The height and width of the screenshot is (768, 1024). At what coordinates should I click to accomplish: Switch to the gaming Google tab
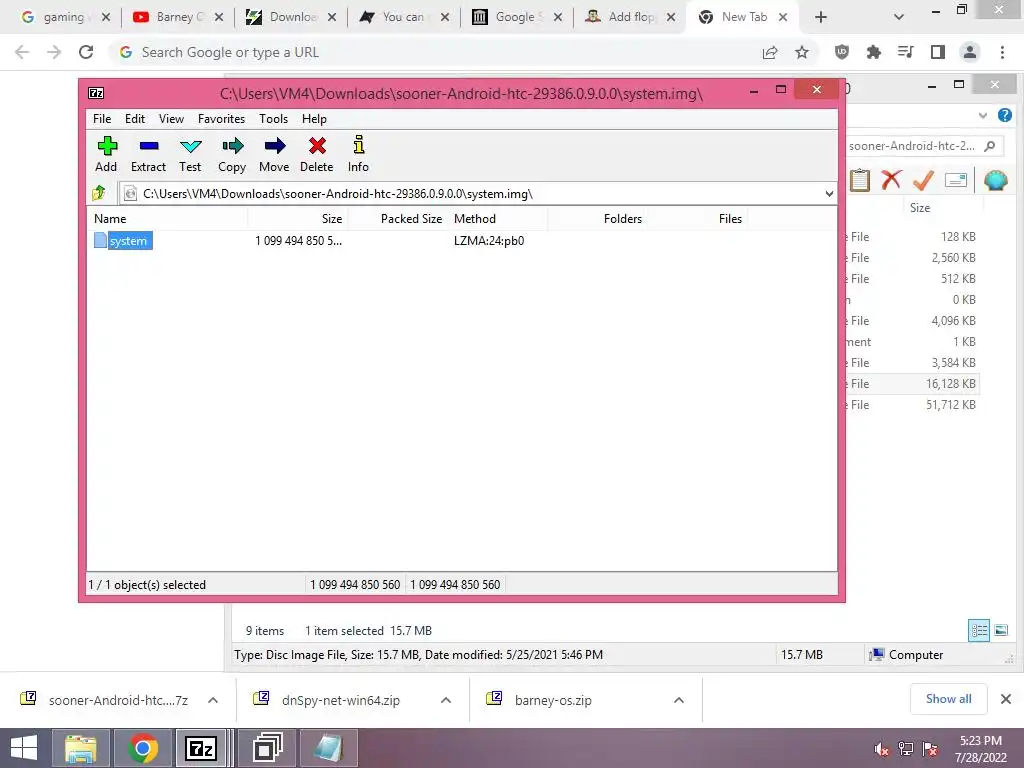(x=56, y=17)
